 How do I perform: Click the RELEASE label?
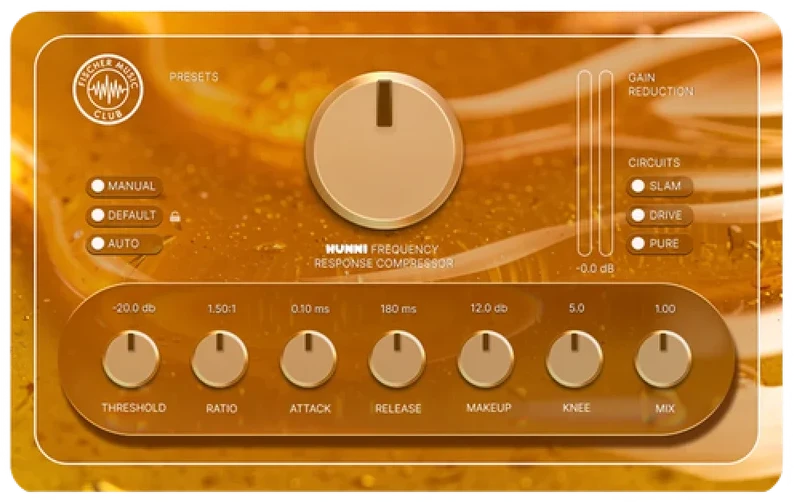pos(398,408)
